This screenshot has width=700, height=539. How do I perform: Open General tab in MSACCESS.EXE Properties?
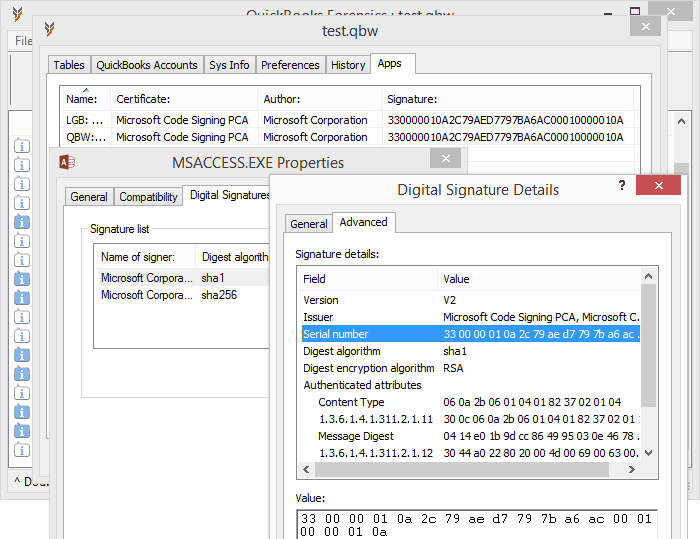(x=89, y=197)
